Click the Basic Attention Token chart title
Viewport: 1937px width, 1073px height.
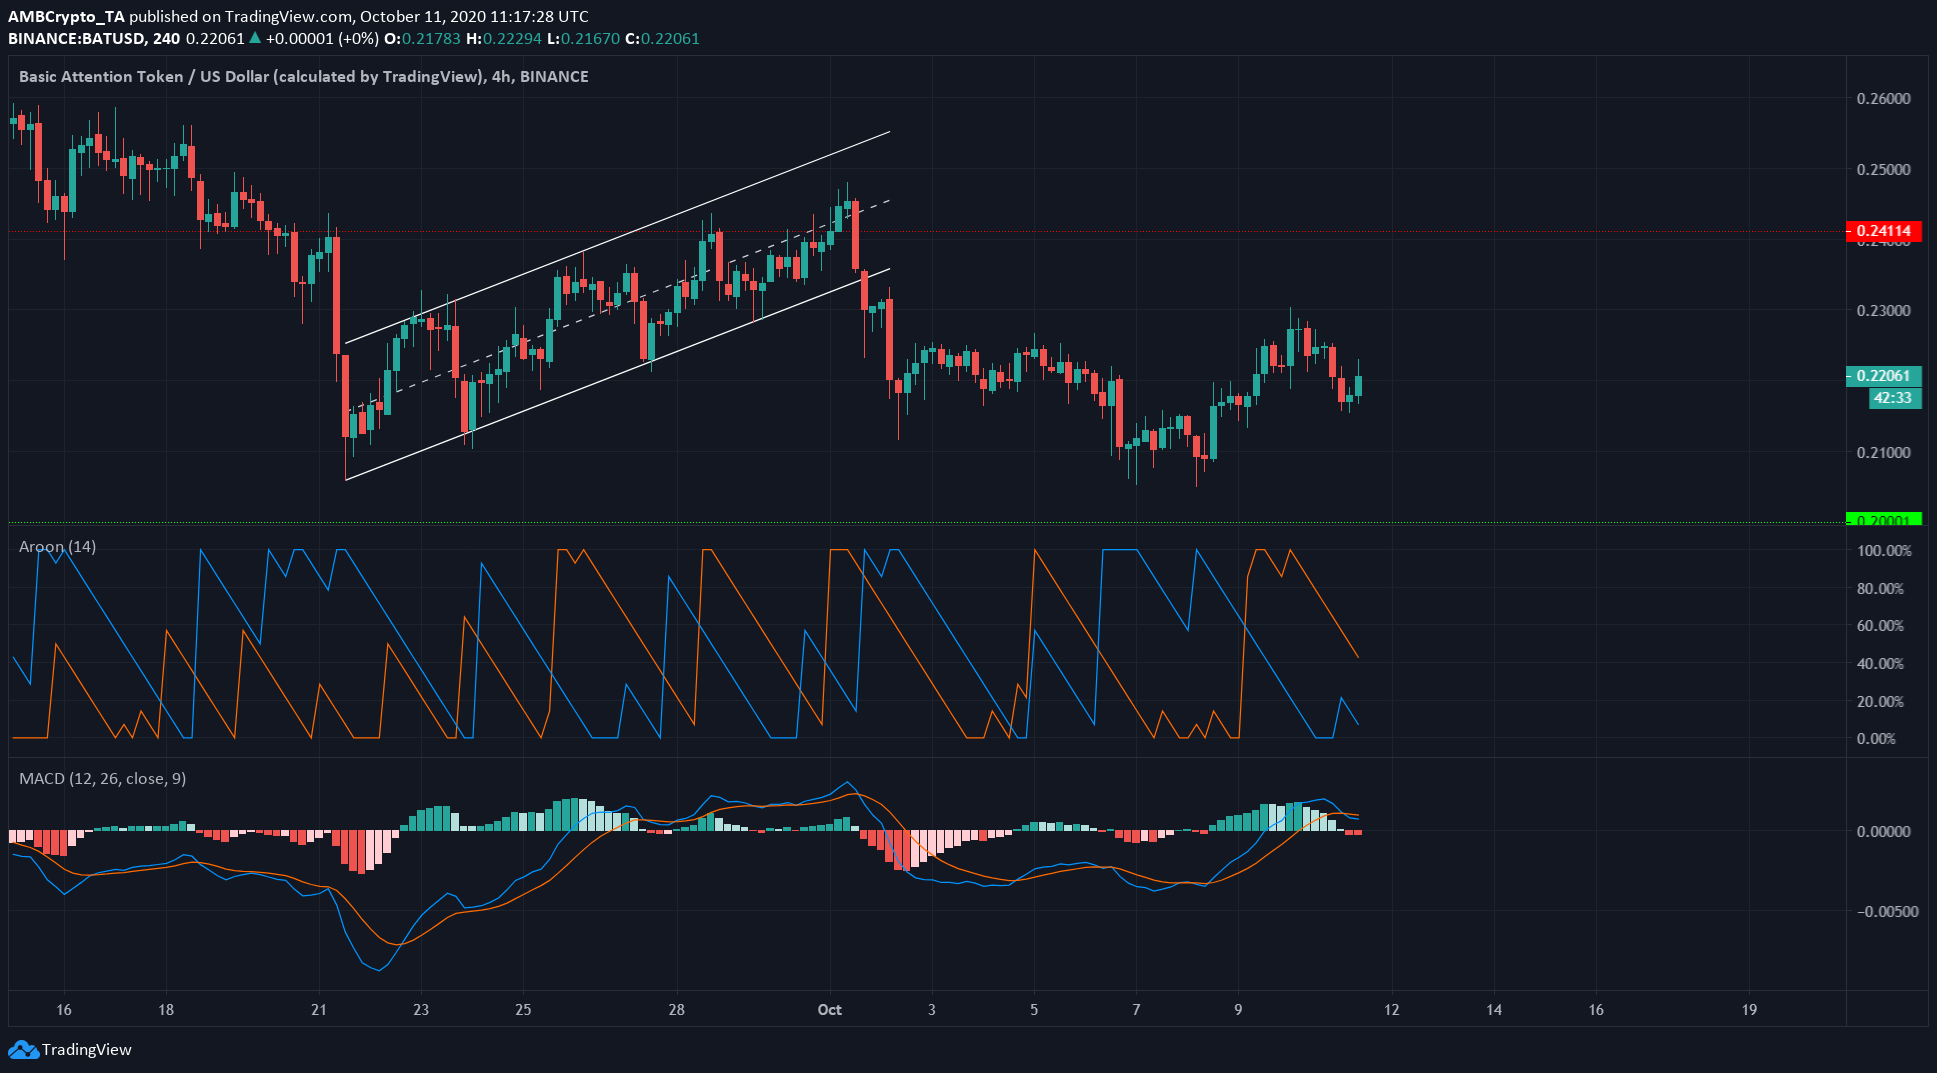(x=304, y=77)
